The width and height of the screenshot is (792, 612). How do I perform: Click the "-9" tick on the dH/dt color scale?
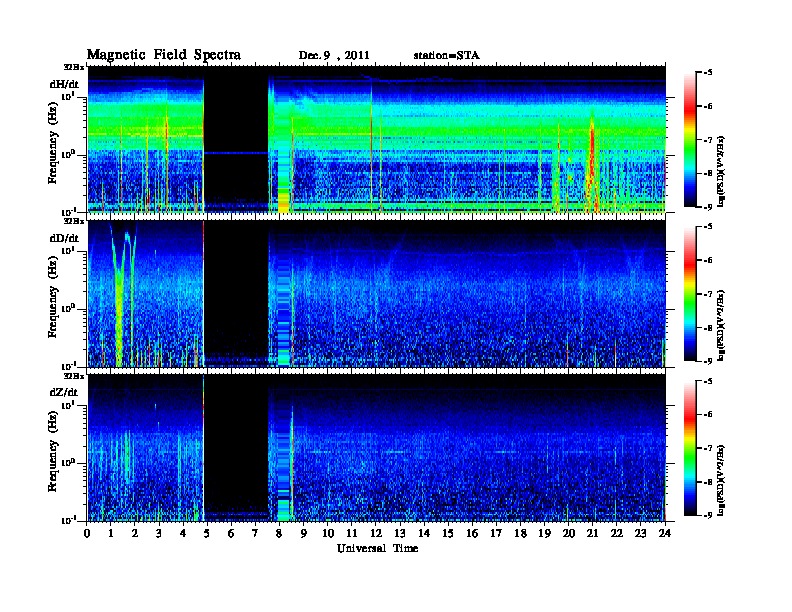coord(708,207)
